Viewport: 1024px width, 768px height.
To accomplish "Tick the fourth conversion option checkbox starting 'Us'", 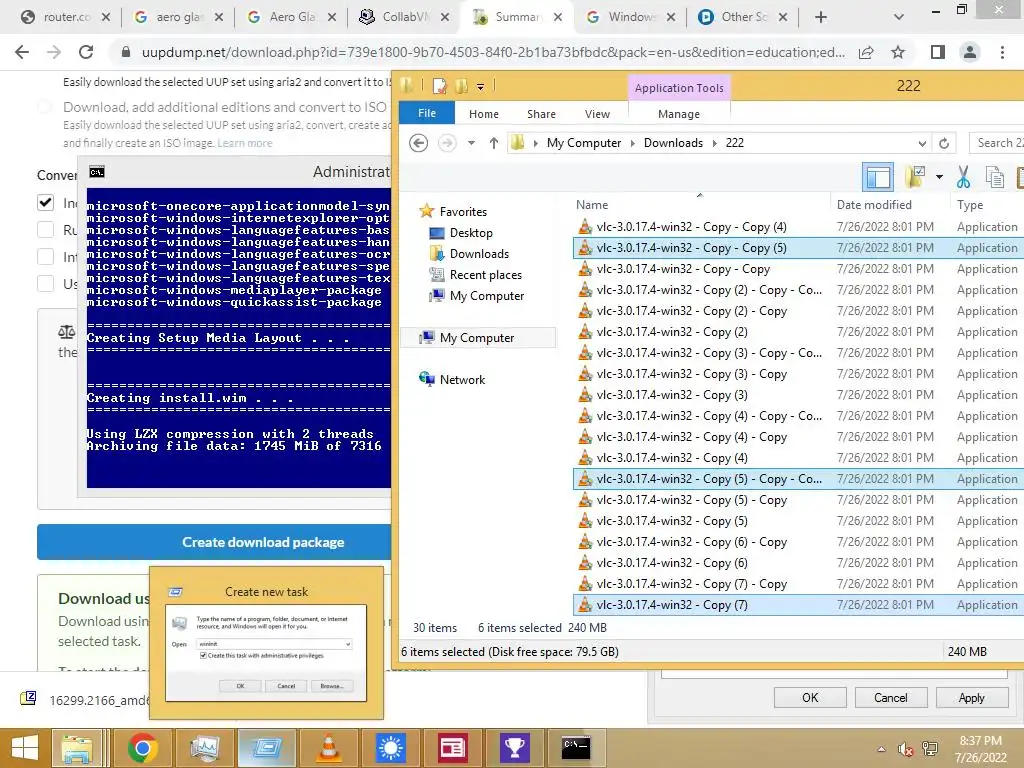I will [x=46, y=283].
